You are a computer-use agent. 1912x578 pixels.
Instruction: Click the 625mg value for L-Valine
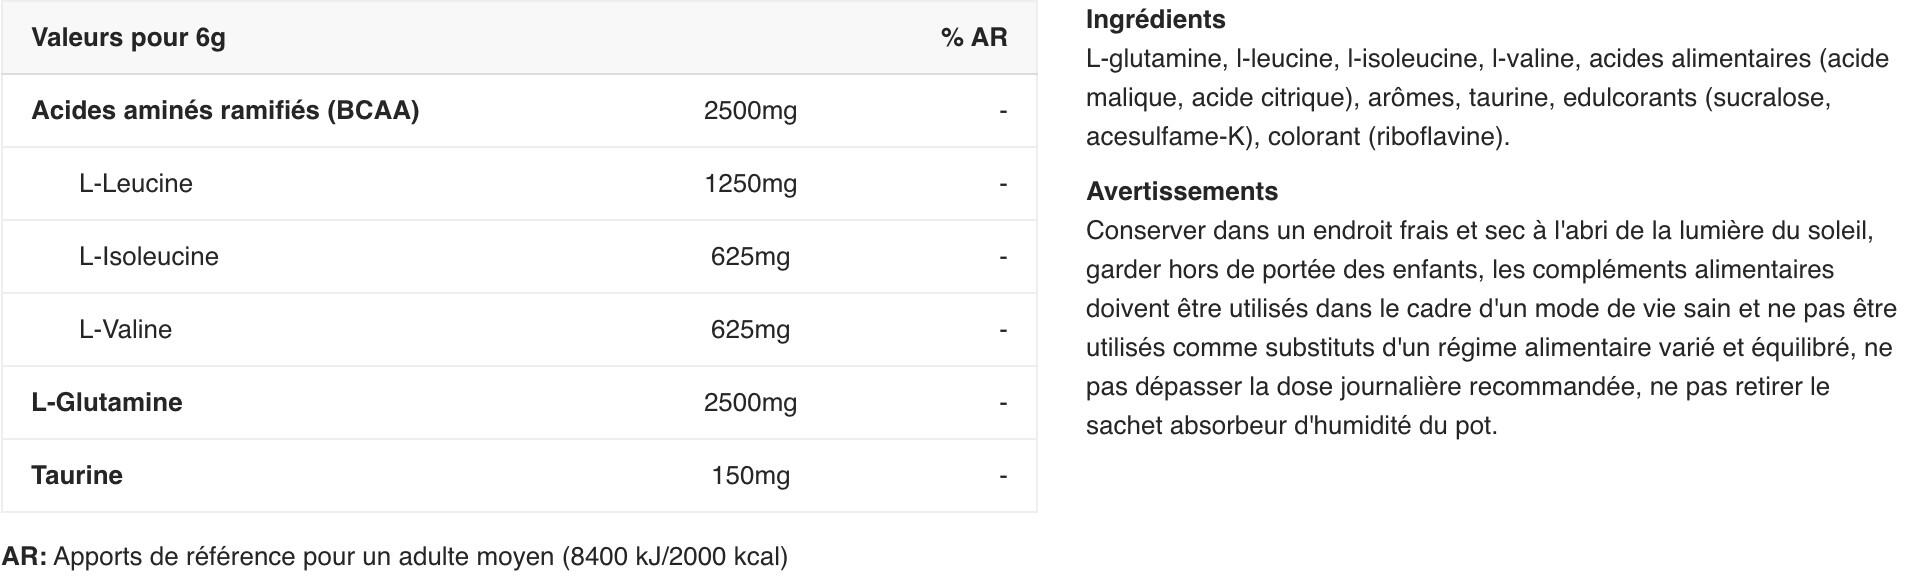click(x=750, y=330)
